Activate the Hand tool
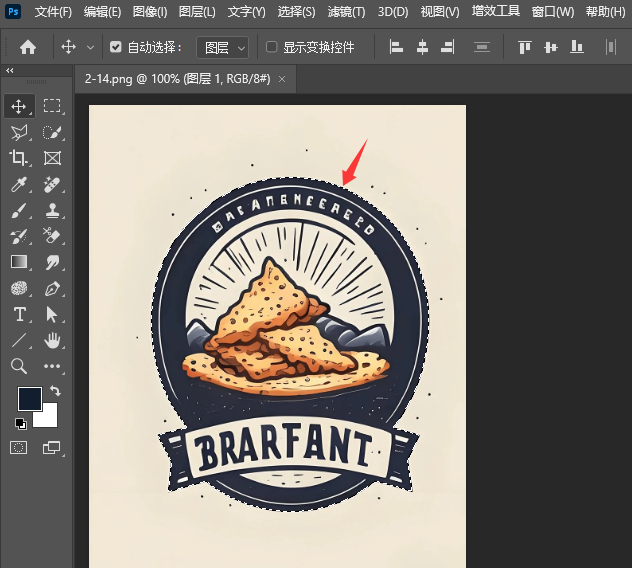The height and width of the screenshot is (568, 632). point(52,341)
